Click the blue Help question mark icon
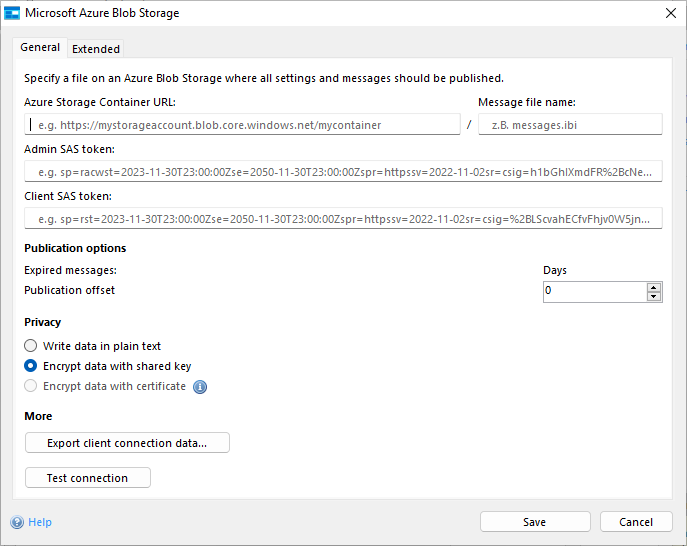Screen dimensions: 687x546 [17, 522]
